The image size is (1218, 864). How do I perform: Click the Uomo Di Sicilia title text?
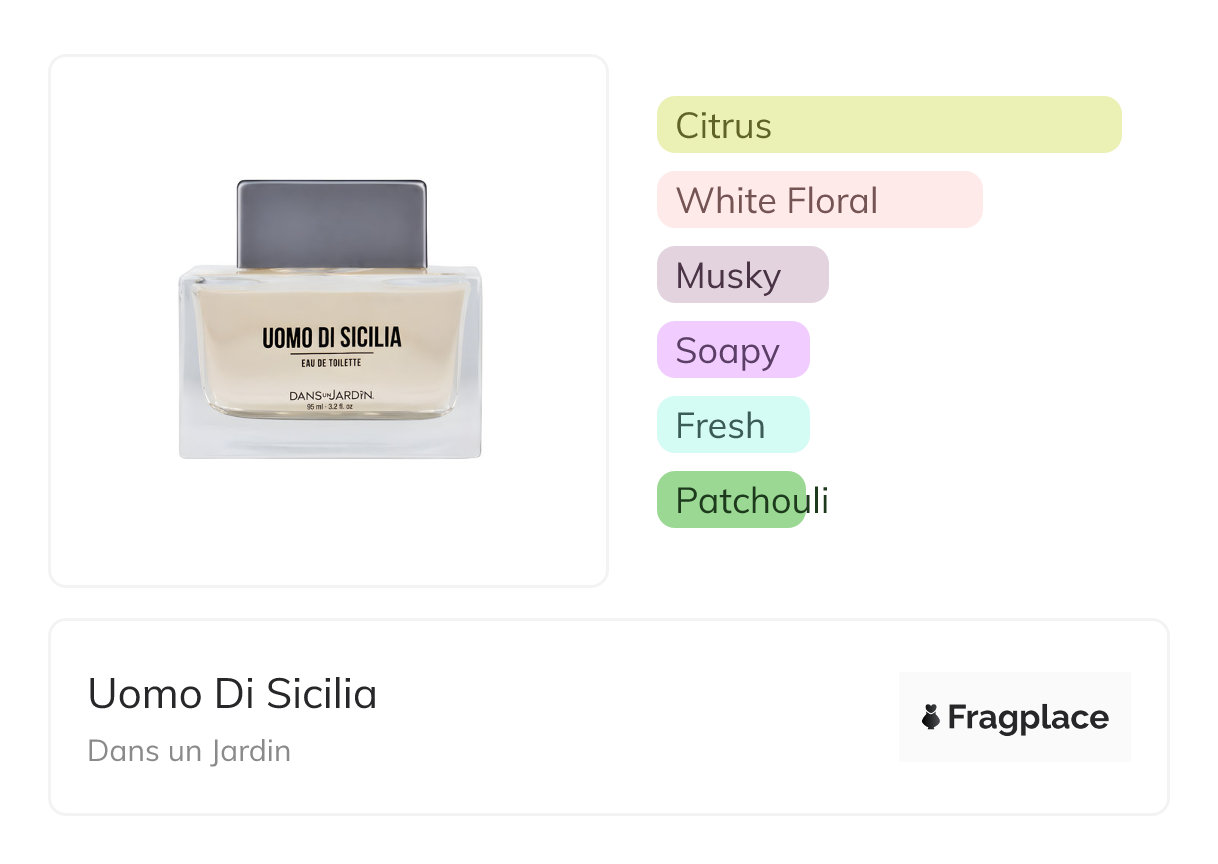(x=232, y=694)
